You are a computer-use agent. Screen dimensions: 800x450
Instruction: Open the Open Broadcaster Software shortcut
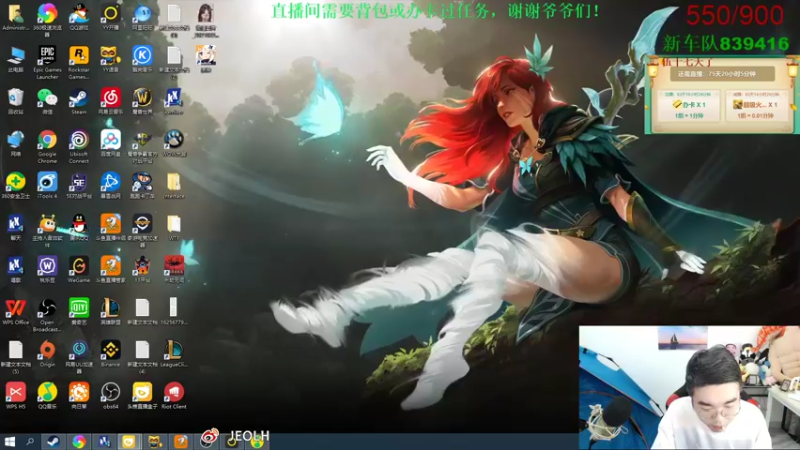pyautogui.click(x=47, y=315)
